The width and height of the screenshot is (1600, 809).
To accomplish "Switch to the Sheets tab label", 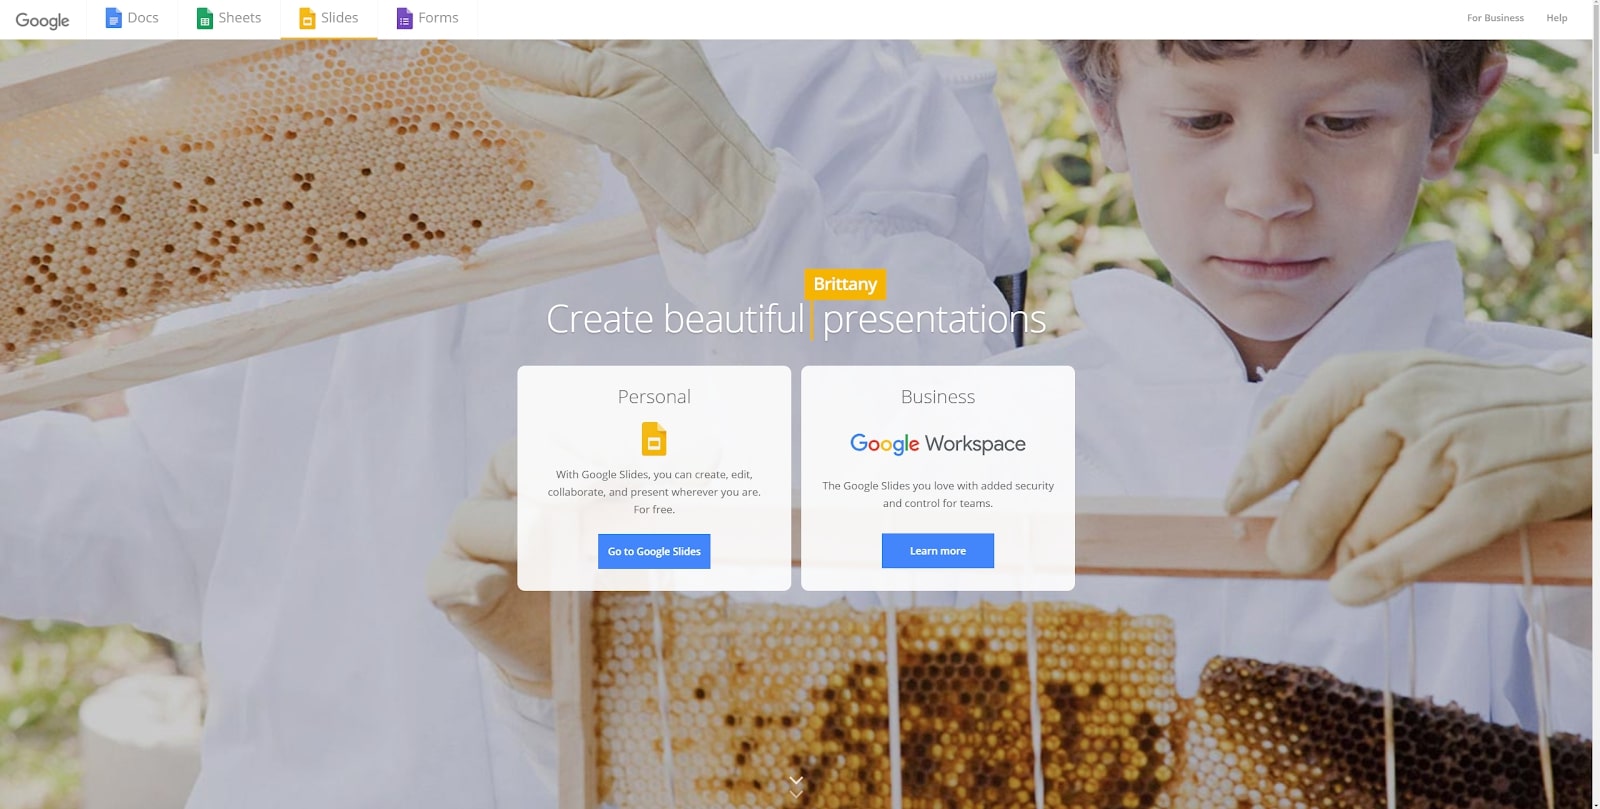I will (240, 18).
